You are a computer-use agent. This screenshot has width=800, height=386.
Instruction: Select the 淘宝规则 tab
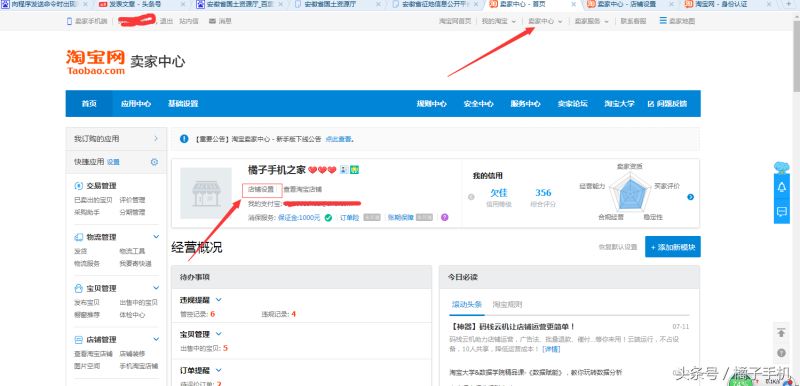click(x=507, y=304)
